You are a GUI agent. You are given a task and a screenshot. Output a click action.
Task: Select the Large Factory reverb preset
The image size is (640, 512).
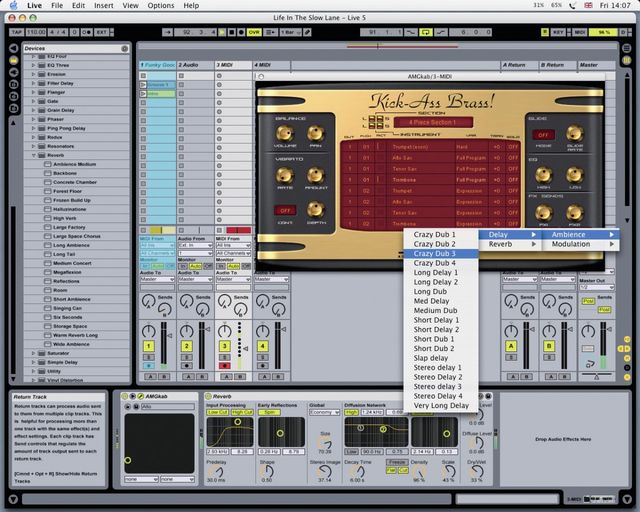click(69, 227)
